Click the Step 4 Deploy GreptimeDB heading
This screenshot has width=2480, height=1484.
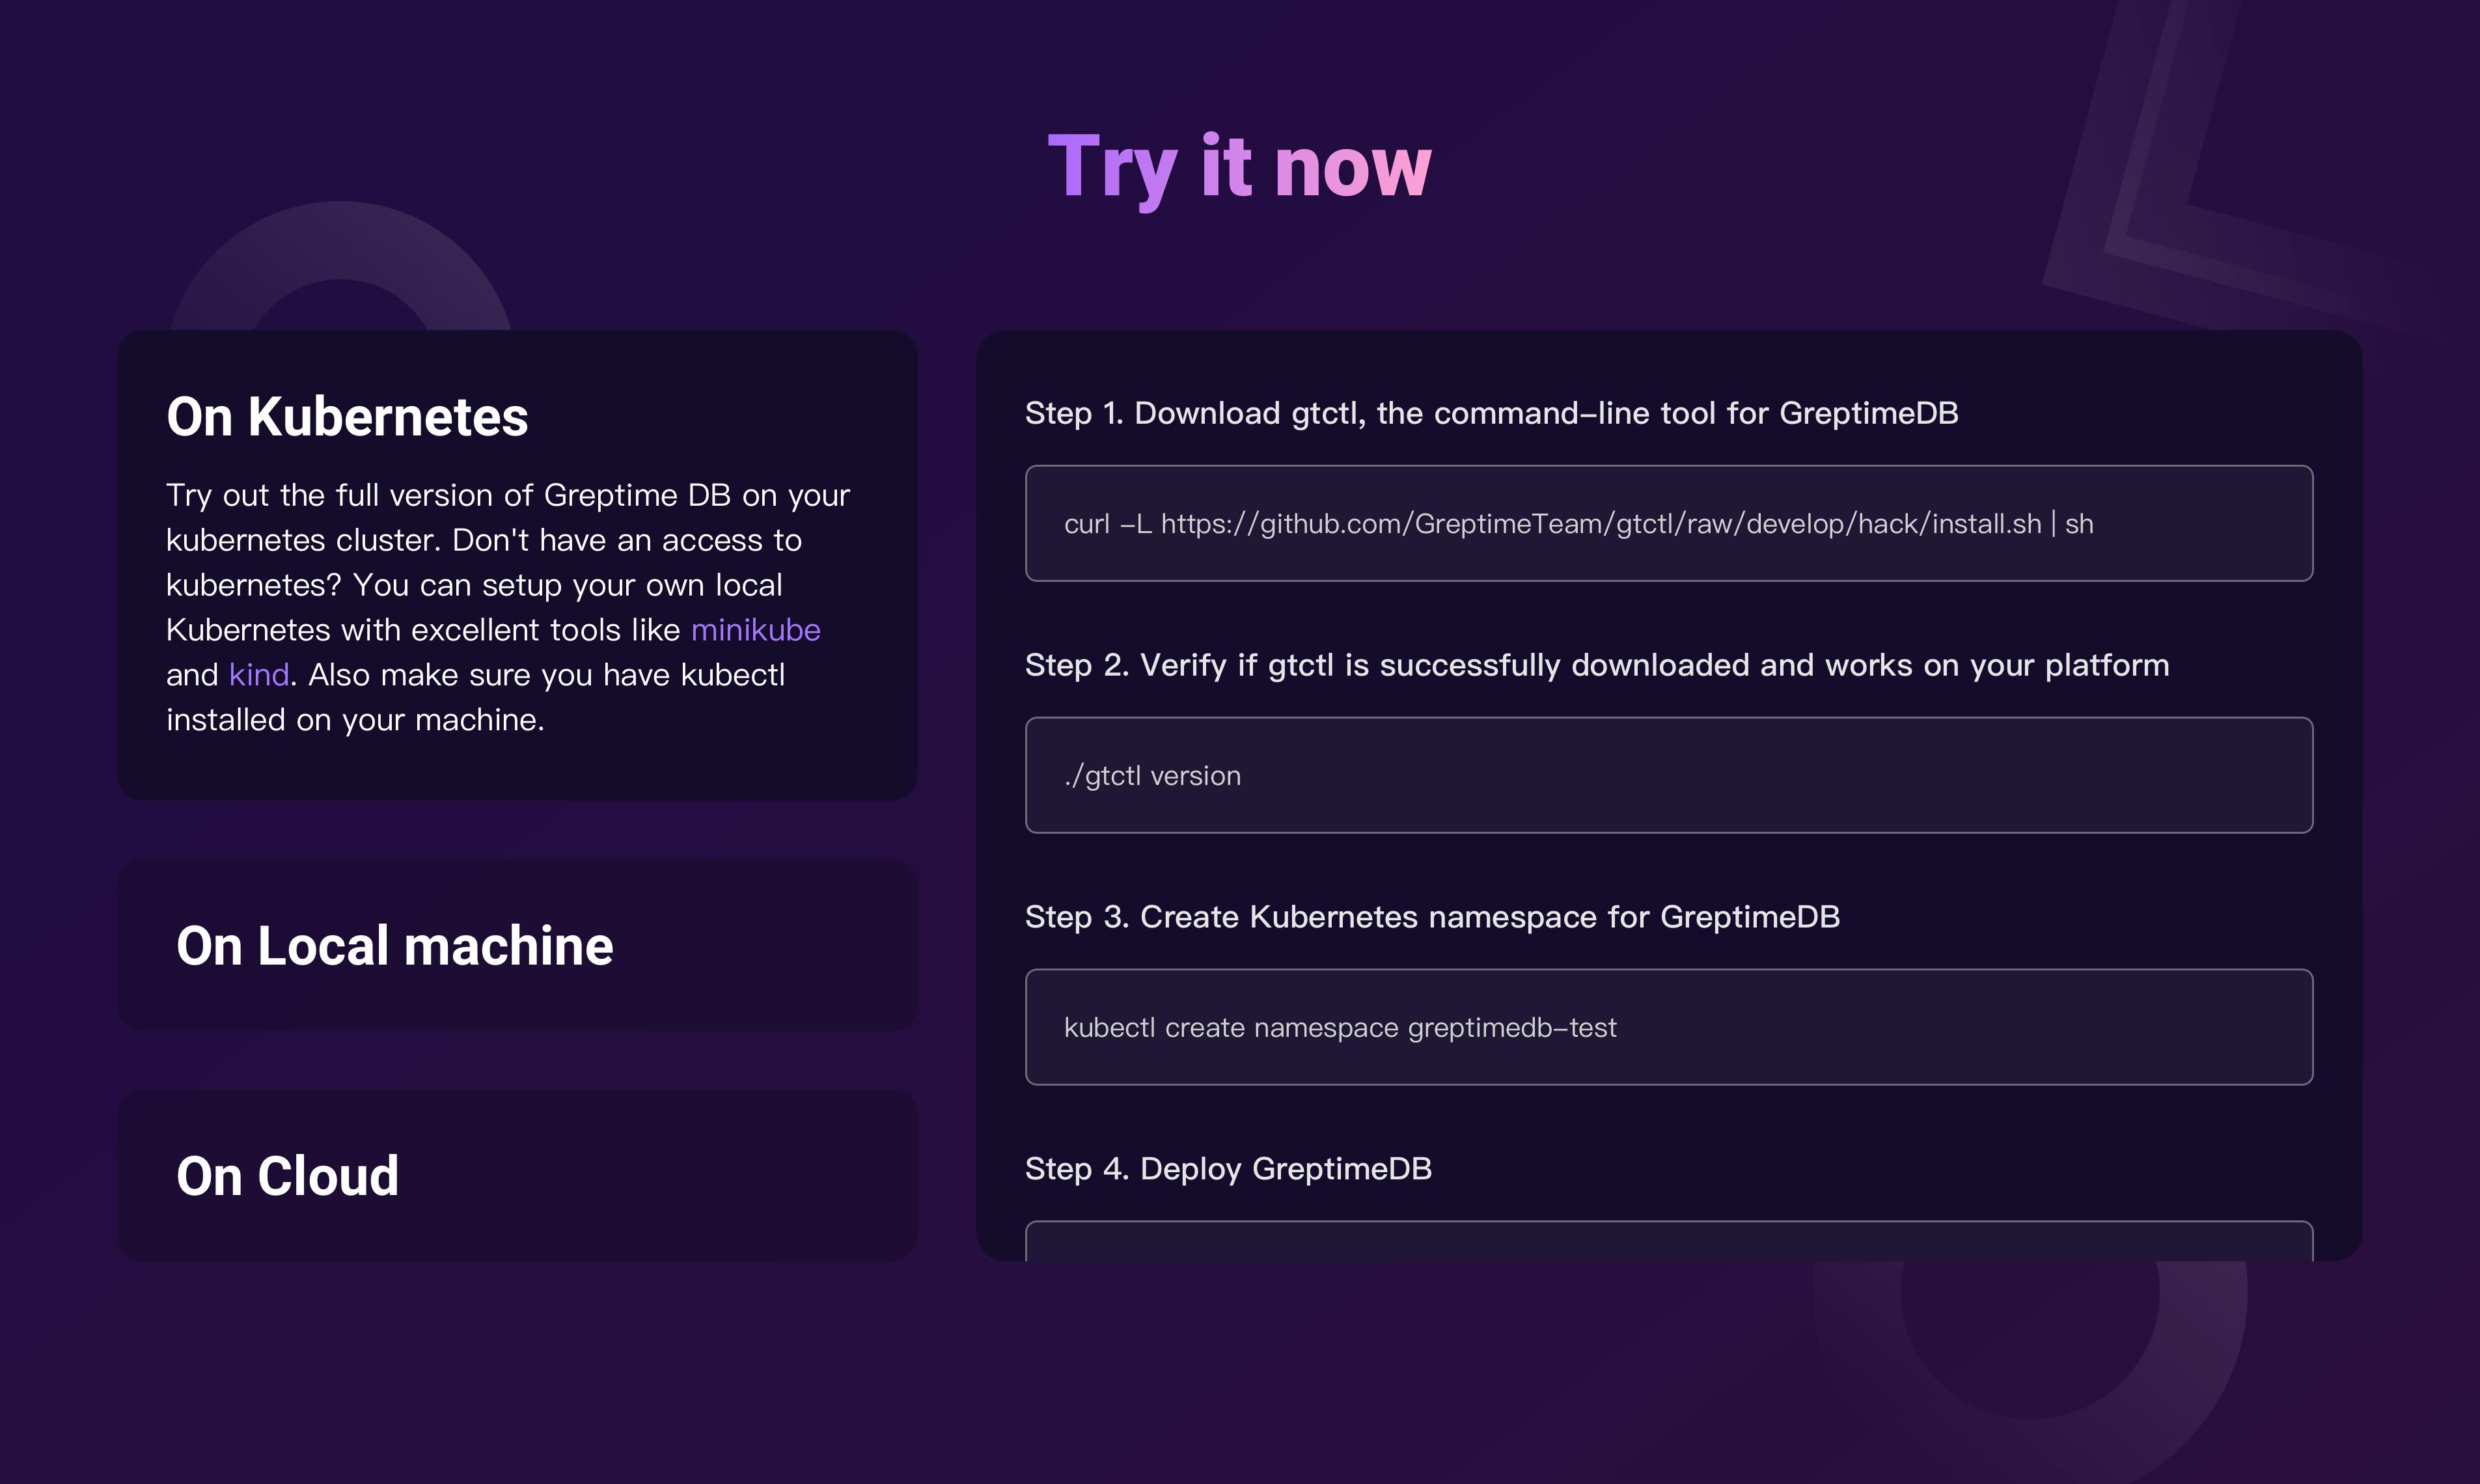(1228, 1169)
